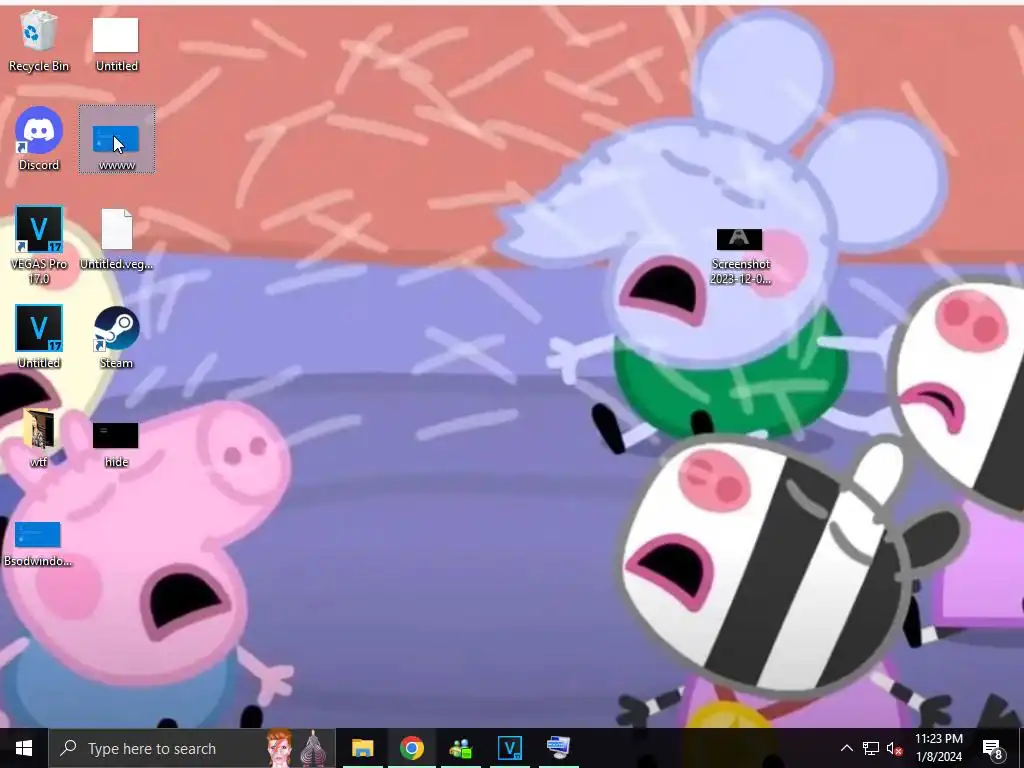Open the messenger people icon on taskbar
1024x768 pixels.
[460, 748]
